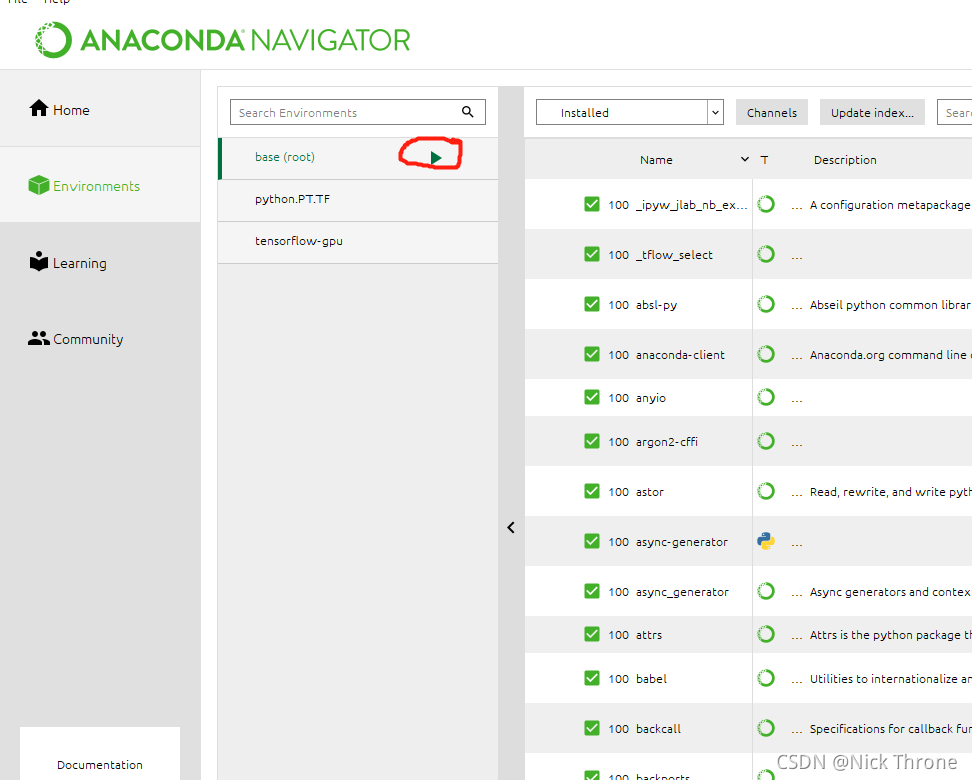Sort packages by Name column
This screenshot has height=780, width=972.
[656, 160]
